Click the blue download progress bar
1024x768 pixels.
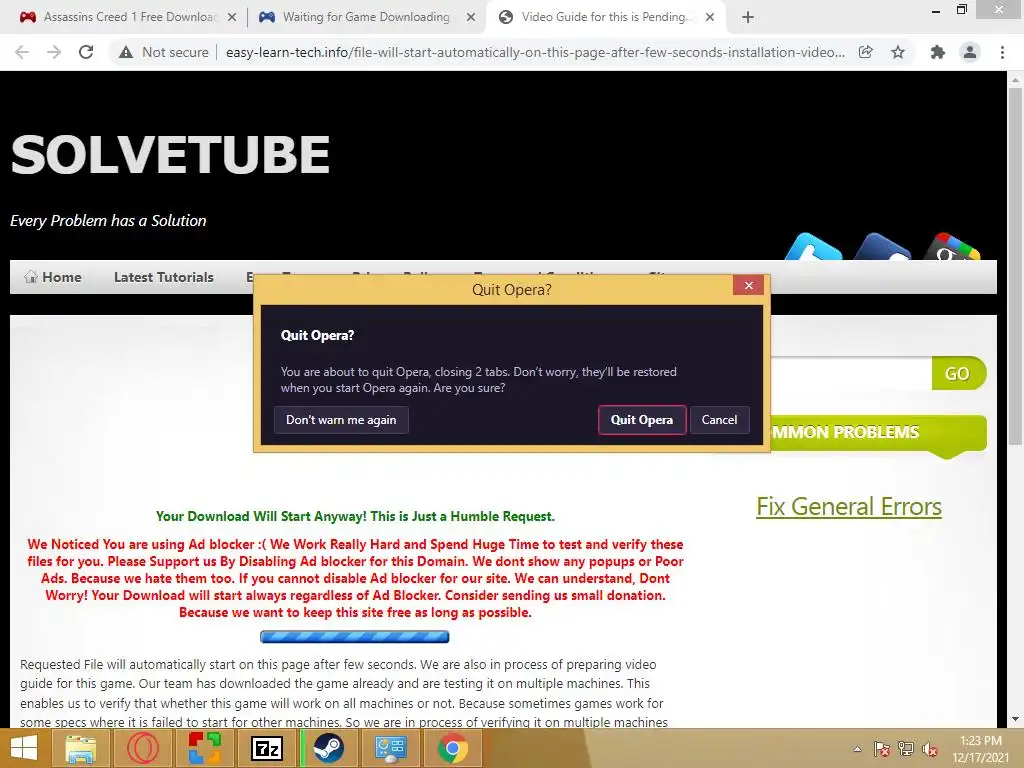coord(355,637)
